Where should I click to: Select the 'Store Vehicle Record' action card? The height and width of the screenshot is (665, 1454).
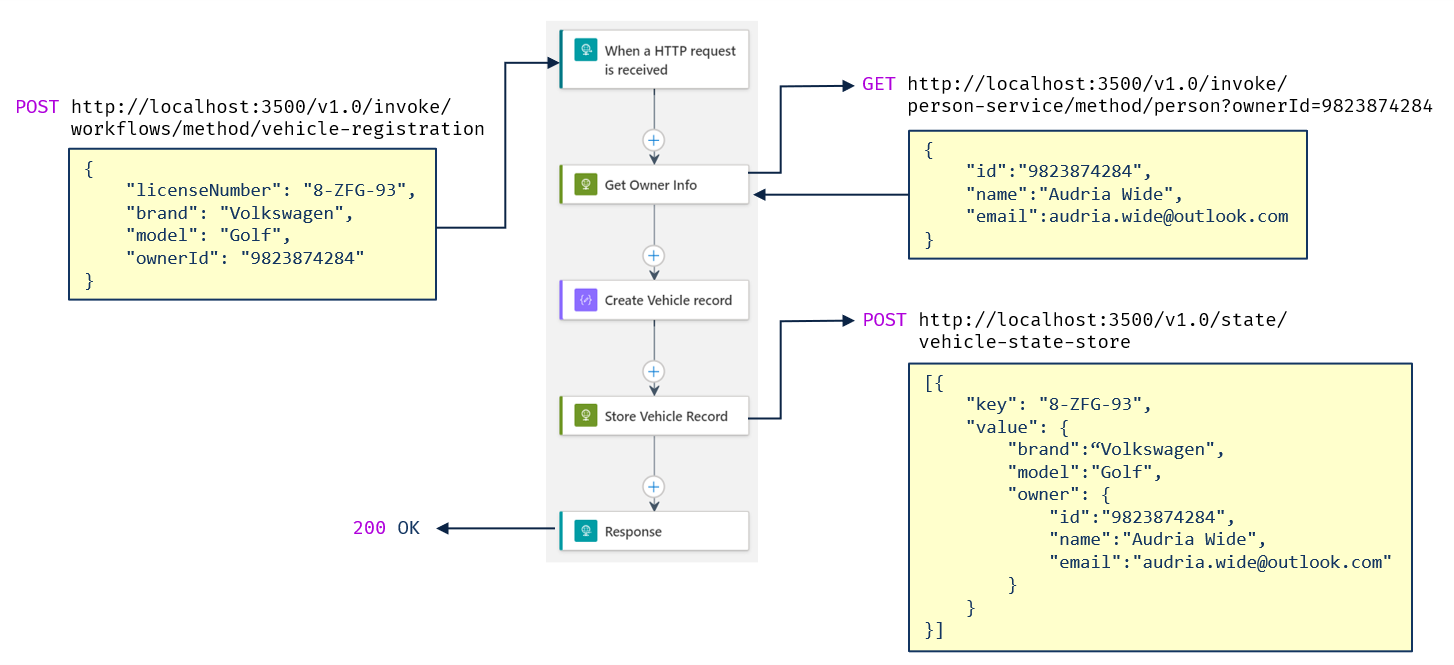click(654, 416)
